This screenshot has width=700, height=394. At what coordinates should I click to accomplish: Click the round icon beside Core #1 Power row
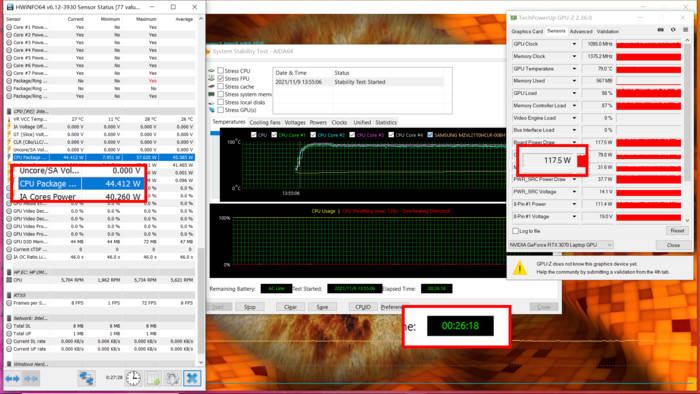pyautogui.click(x=9, y=27)
